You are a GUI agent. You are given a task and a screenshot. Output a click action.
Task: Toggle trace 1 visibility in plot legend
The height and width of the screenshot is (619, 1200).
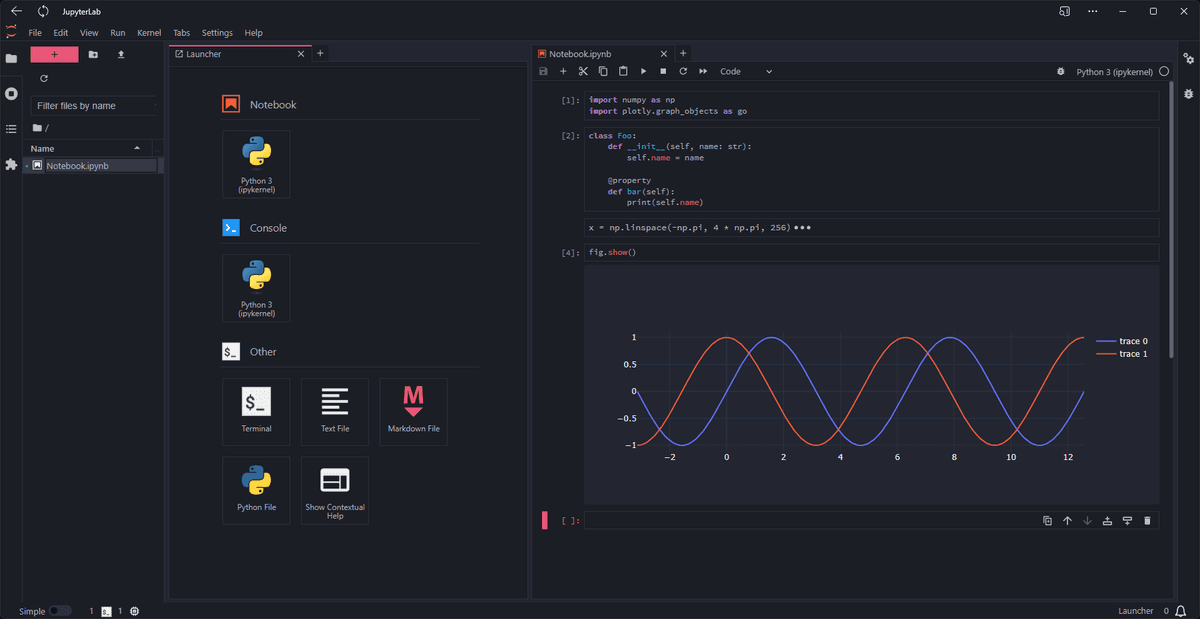(x=1122, y=354)
